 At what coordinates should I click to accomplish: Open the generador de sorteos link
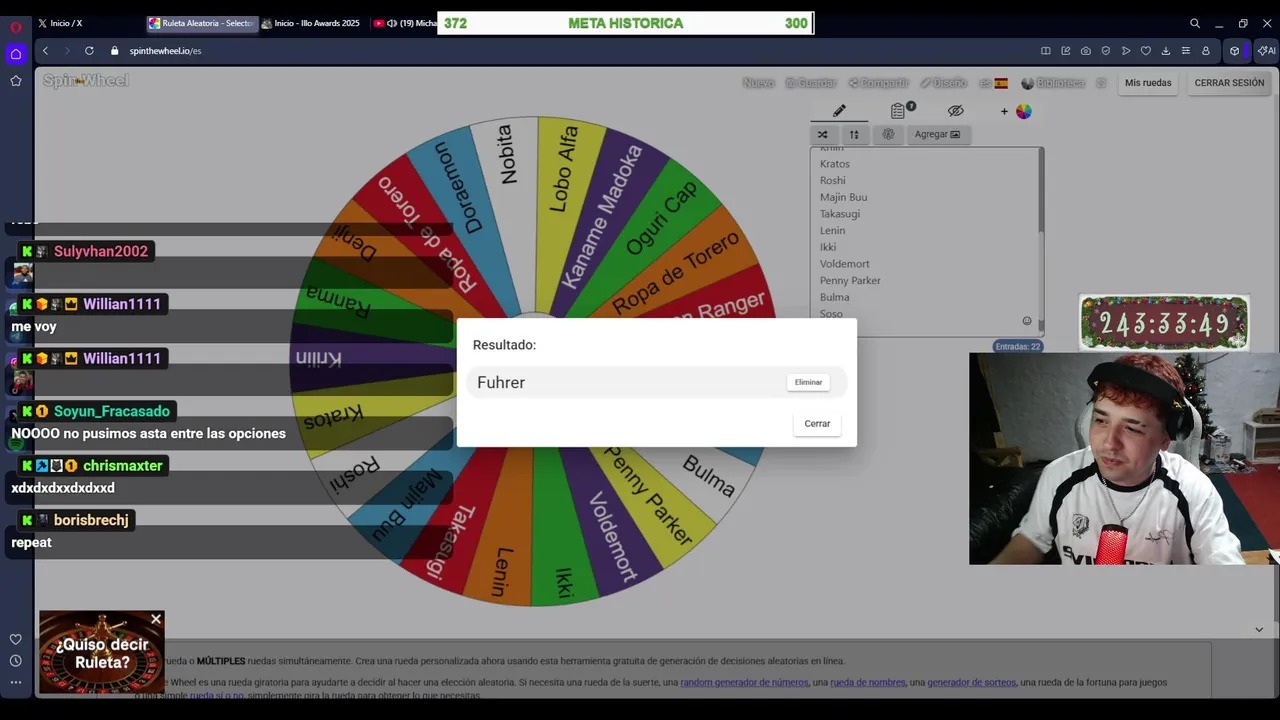point(971,682)
